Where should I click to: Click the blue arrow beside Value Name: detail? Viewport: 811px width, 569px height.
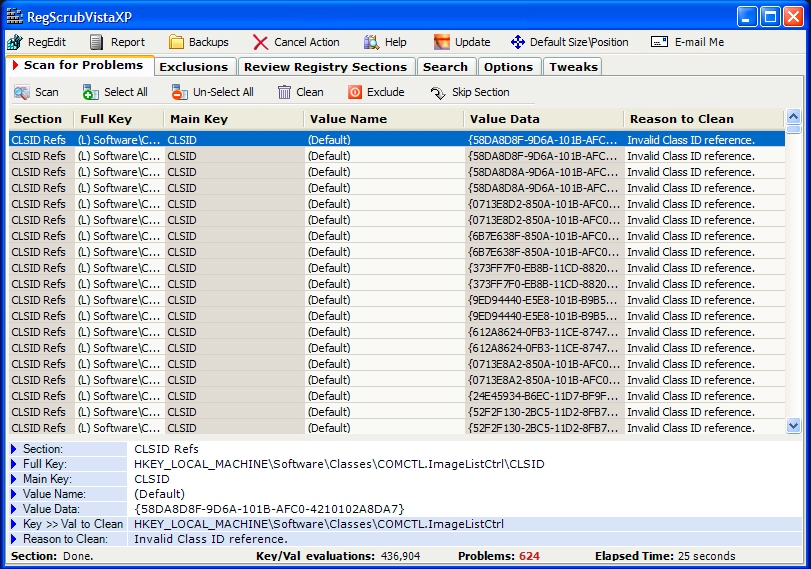14,494
